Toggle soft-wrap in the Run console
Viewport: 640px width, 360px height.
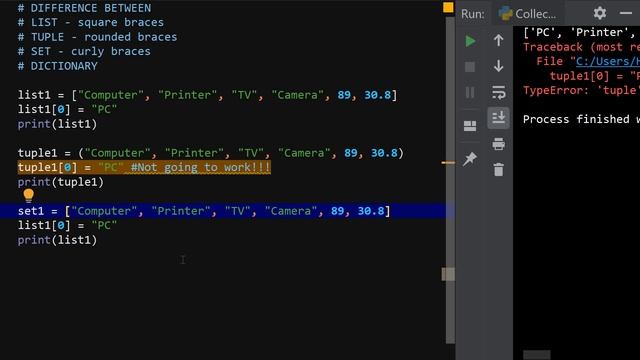tap(498, 92)
